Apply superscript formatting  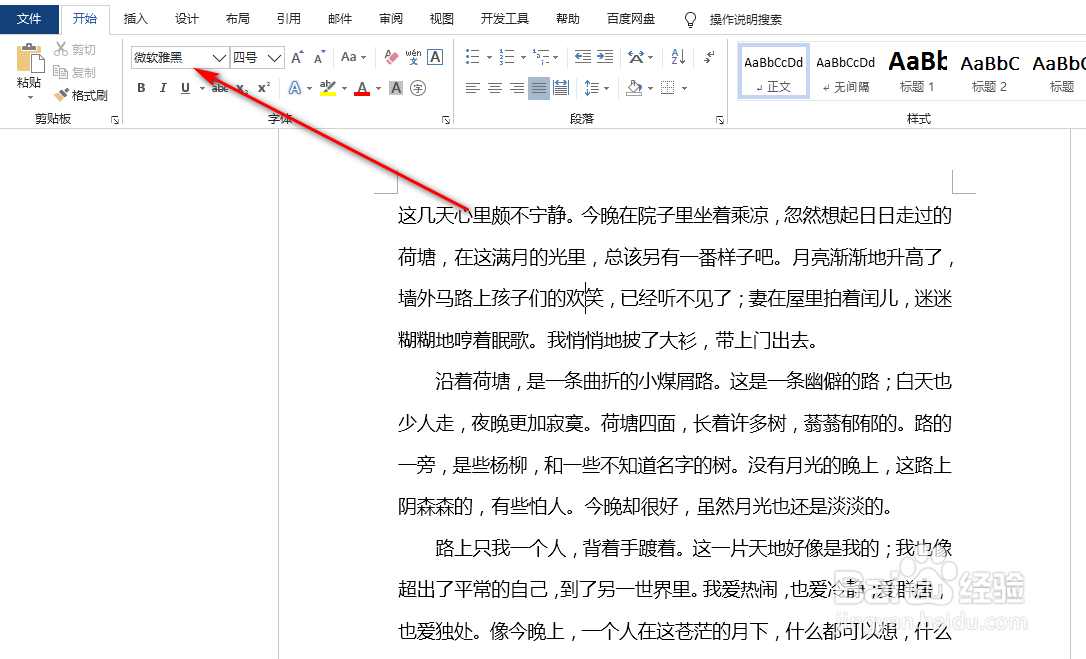coord(263,88)
